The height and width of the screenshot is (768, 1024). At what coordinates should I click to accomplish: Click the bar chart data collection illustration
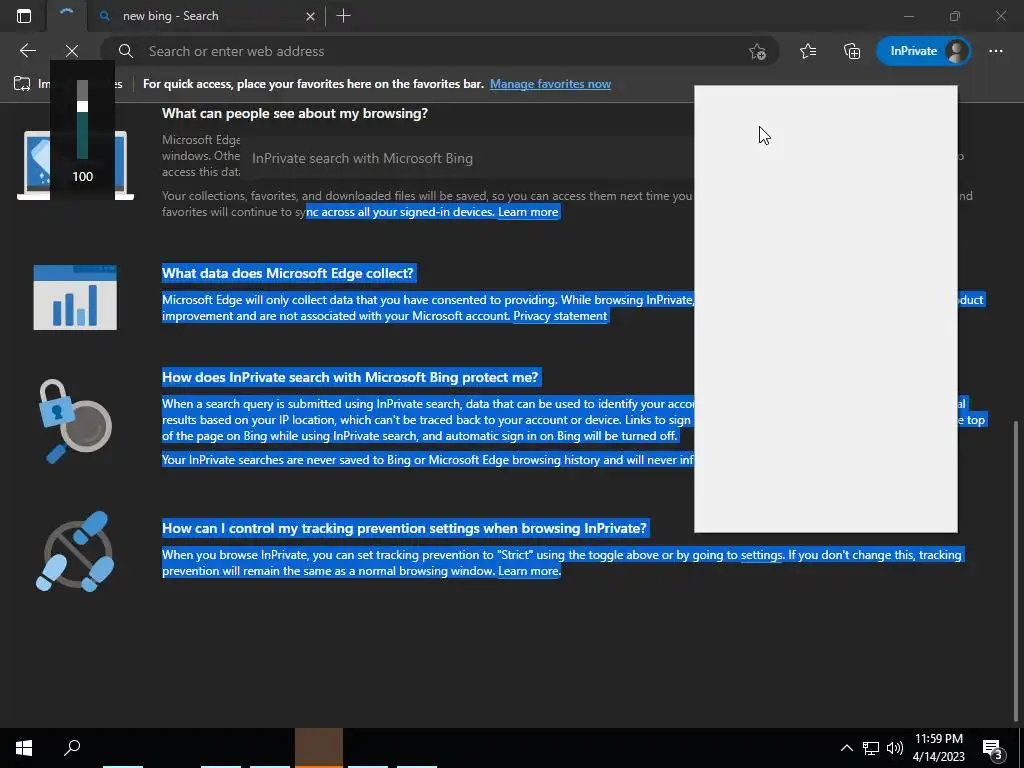75,297
